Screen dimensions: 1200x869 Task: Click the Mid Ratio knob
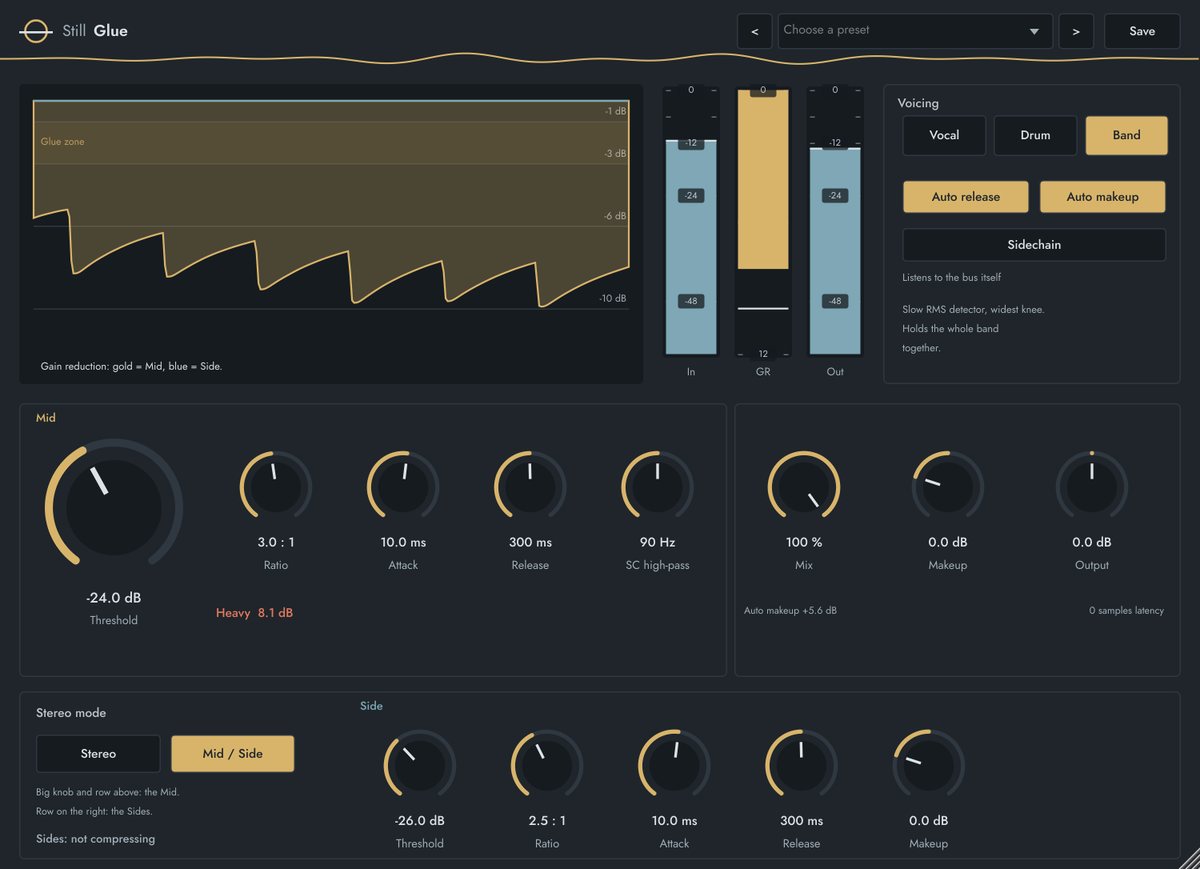[x=275, y=487]
